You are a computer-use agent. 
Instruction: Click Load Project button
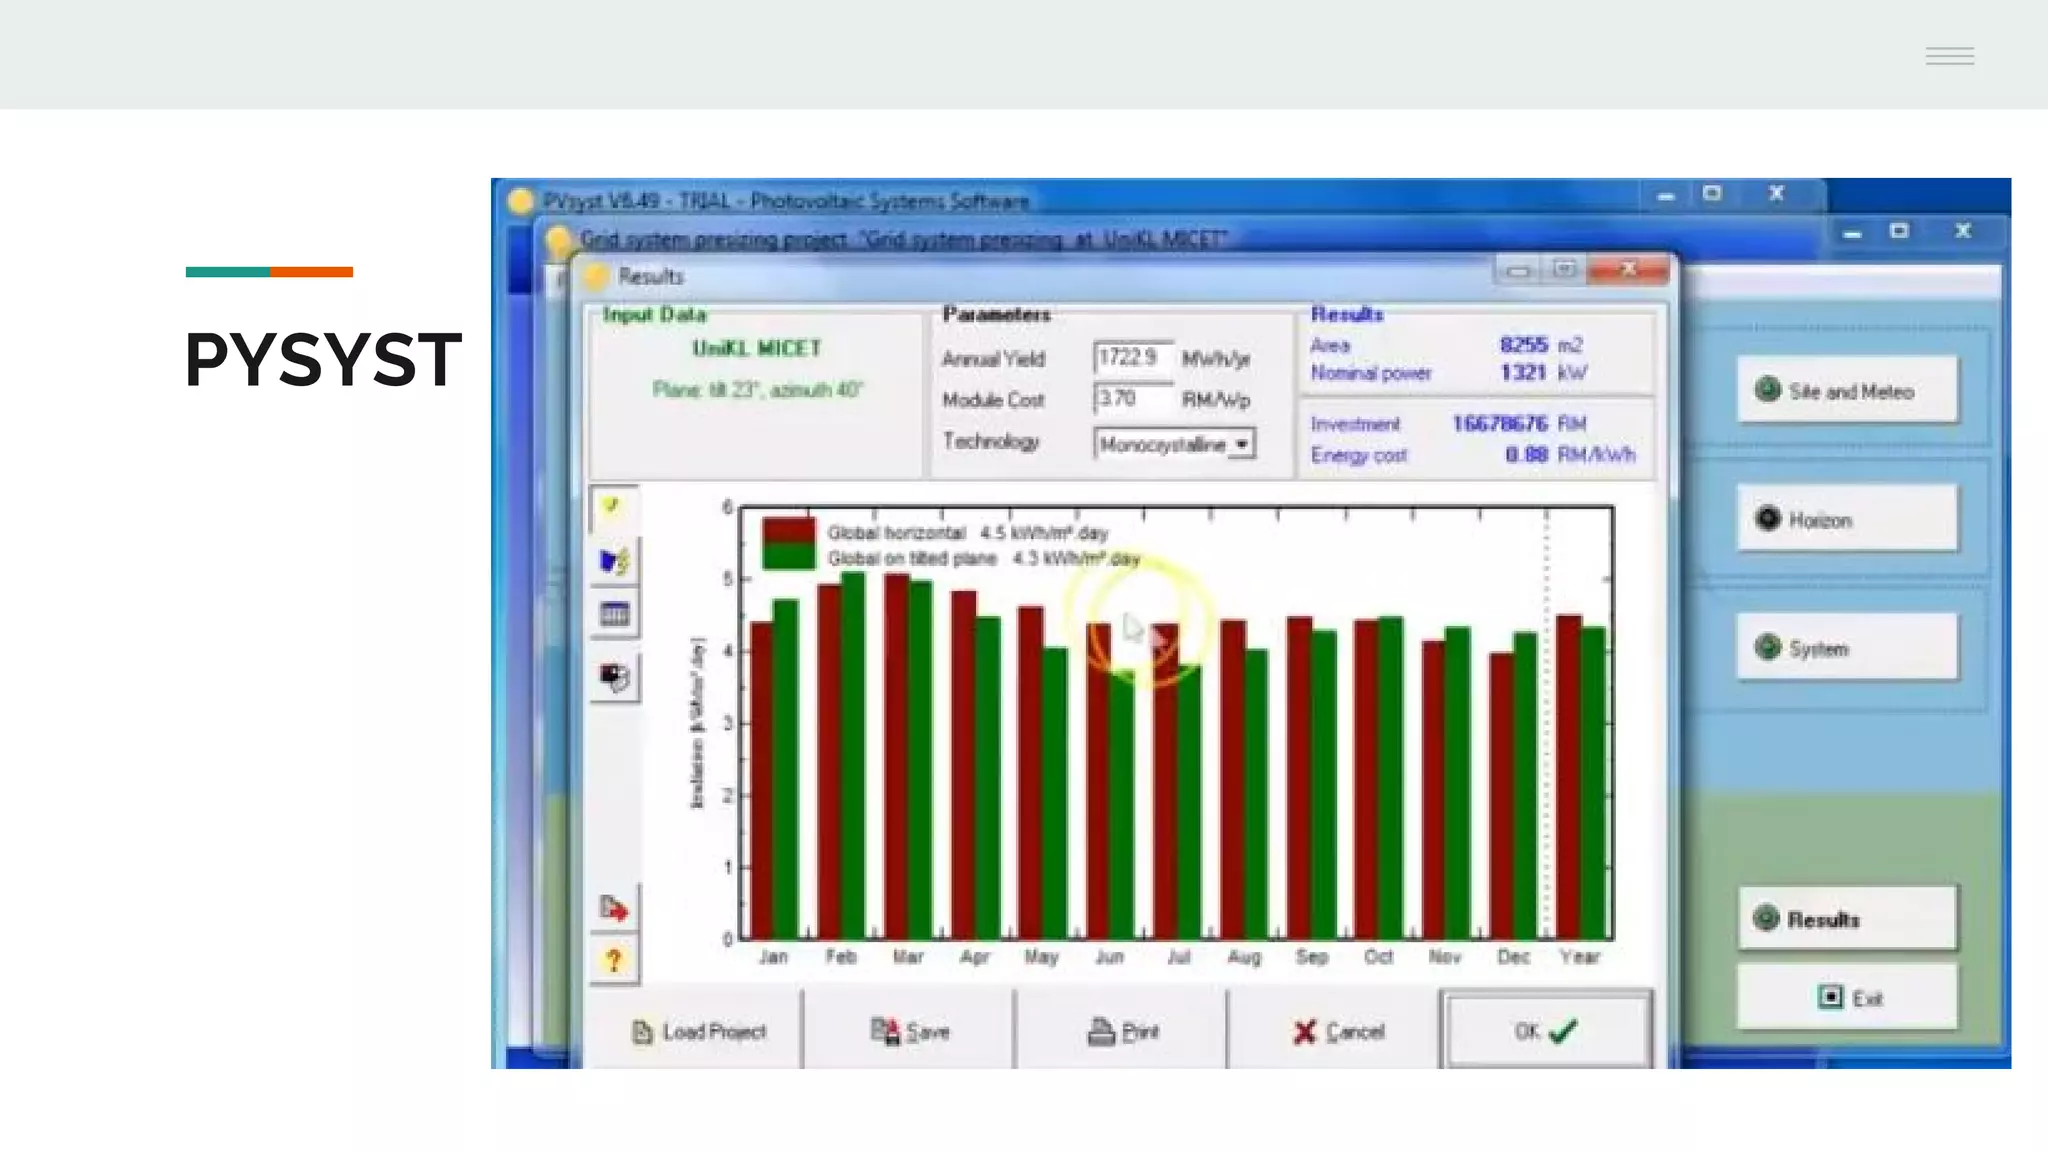[699, 1031]
